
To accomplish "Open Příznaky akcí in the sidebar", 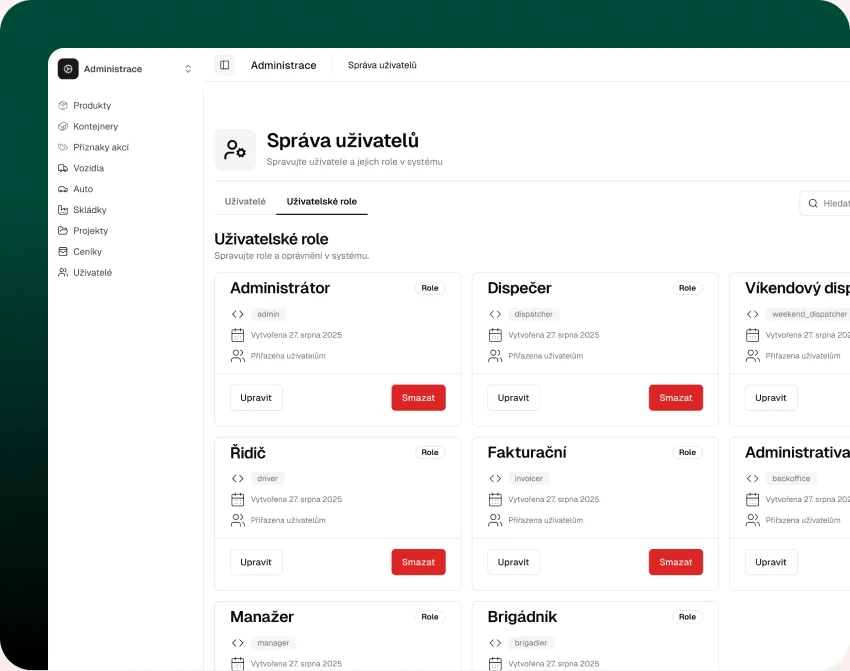I will click(x=93, y=147).
